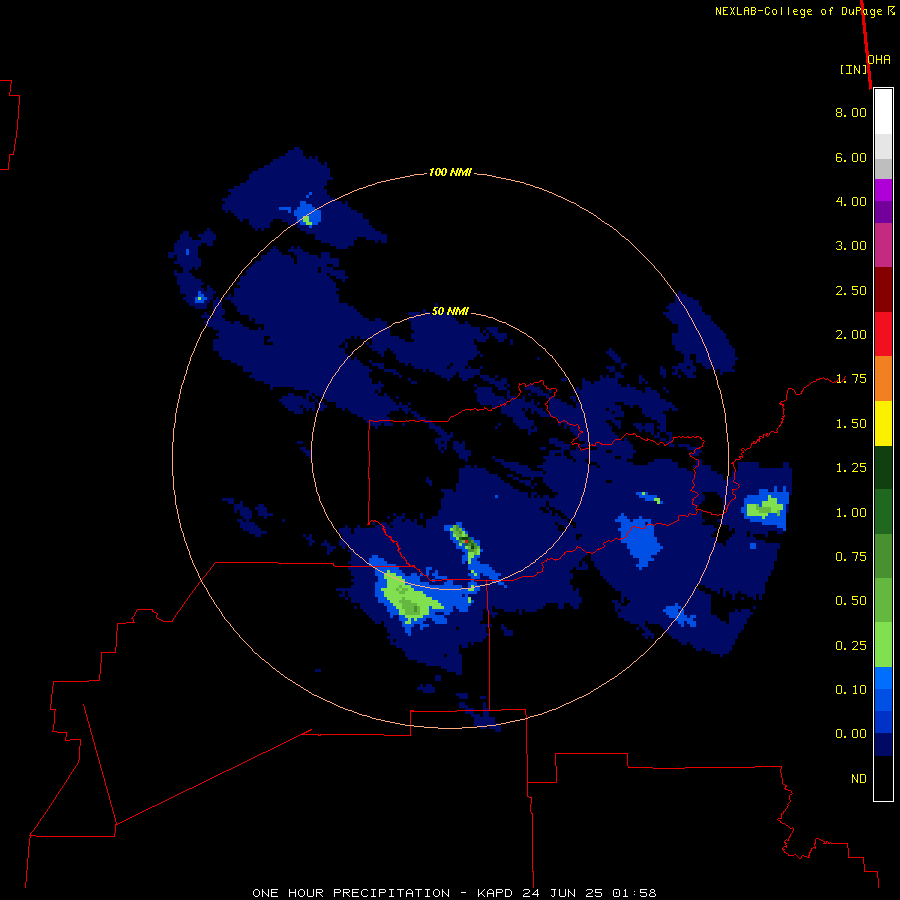Click the white swatch atop the color scale
Image resolution: width=900 pixels, height=900 pixels.
tap(883, 112)
